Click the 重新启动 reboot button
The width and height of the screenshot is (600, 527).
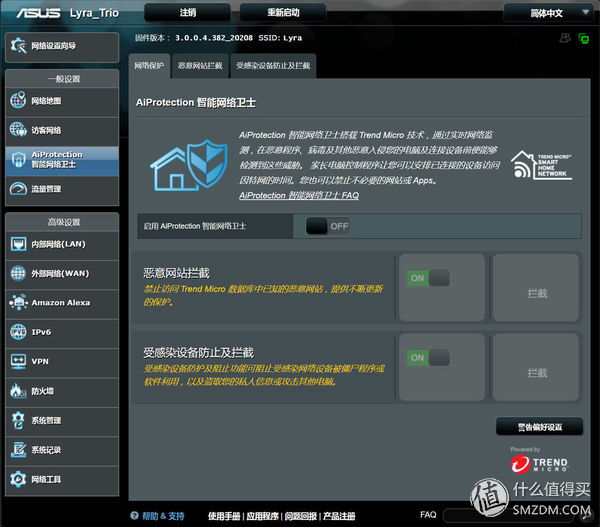(x=283, y=13)
